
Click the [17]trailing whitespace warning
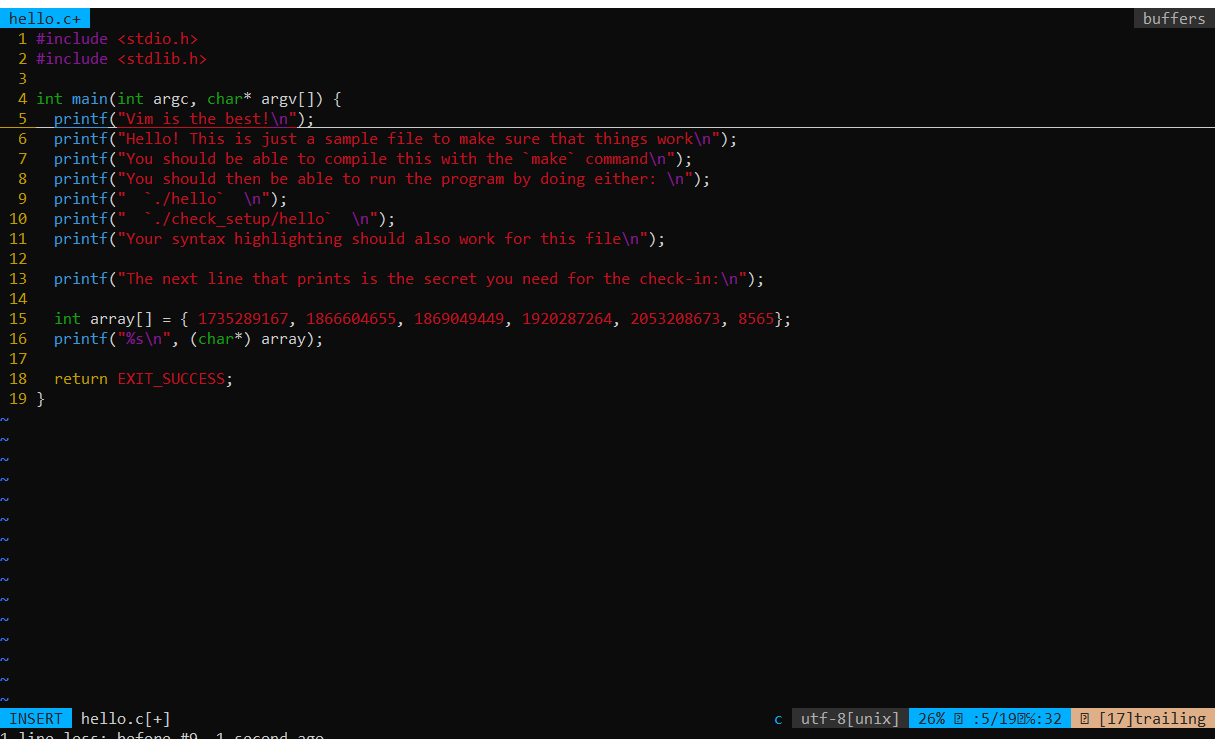click(x=1143, y=718)
